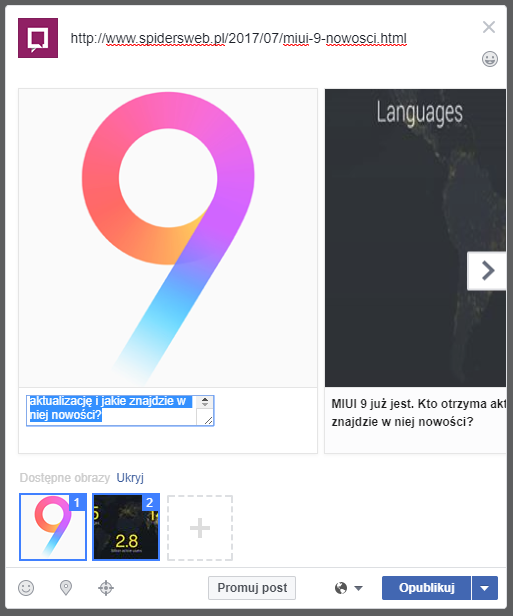Click the stepper arrows in headline textarea

(x=205, y=402)
